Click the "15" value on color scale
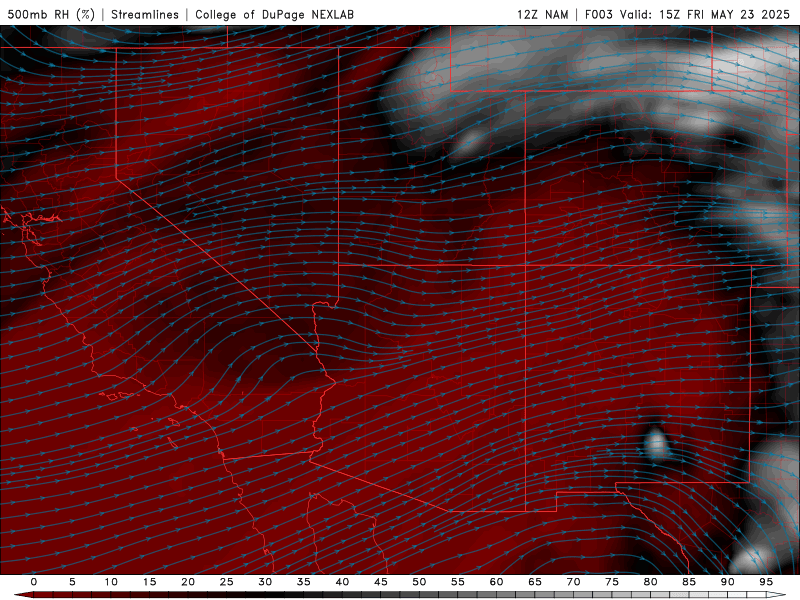This screenshot has width=800, height=600. coord(149,582)
